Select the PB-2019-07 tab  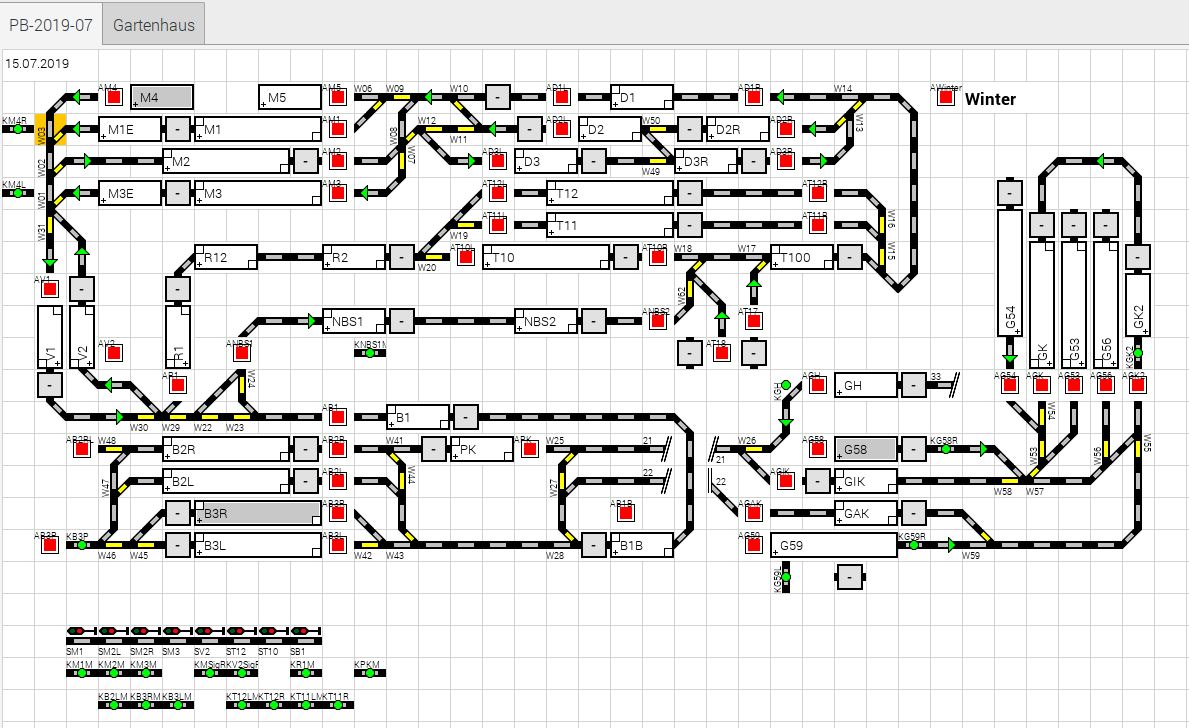[x=51, y=24]
